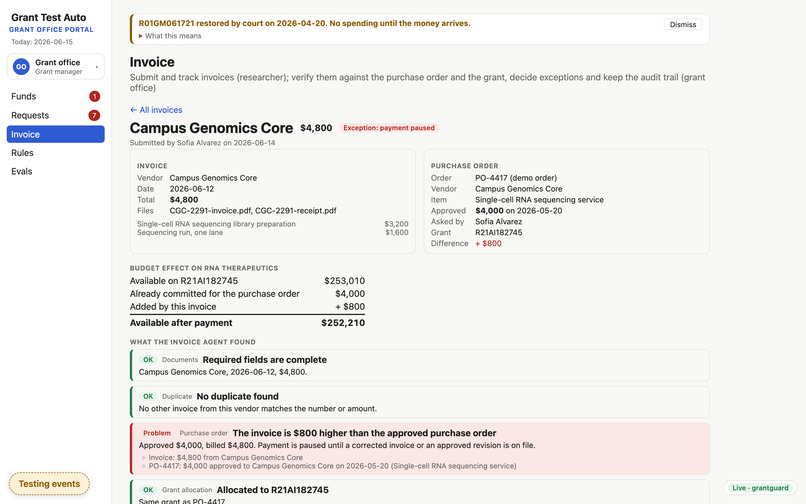
Task: Click the PO-4417 (demo order) value
Action: coord(516,178)
